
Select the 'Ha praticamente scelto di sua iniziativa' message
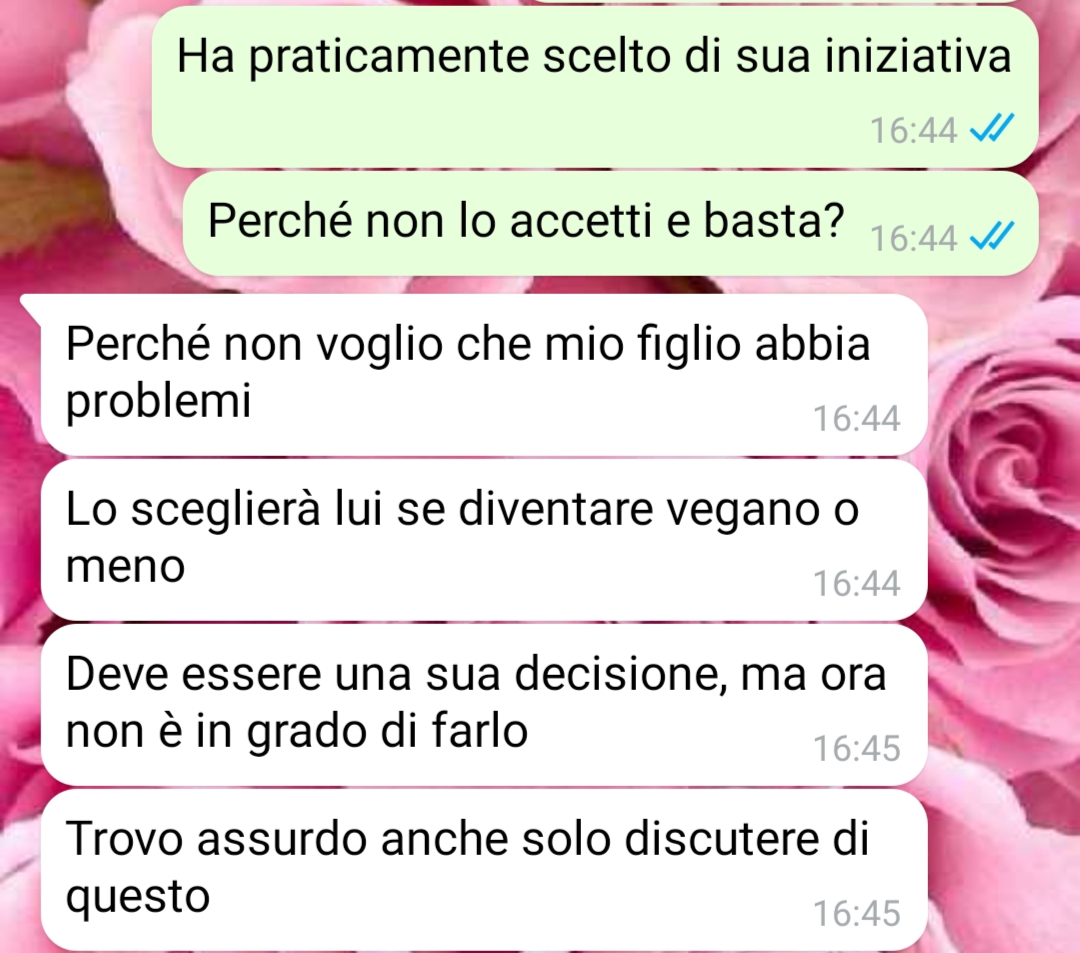coord(594,87)
